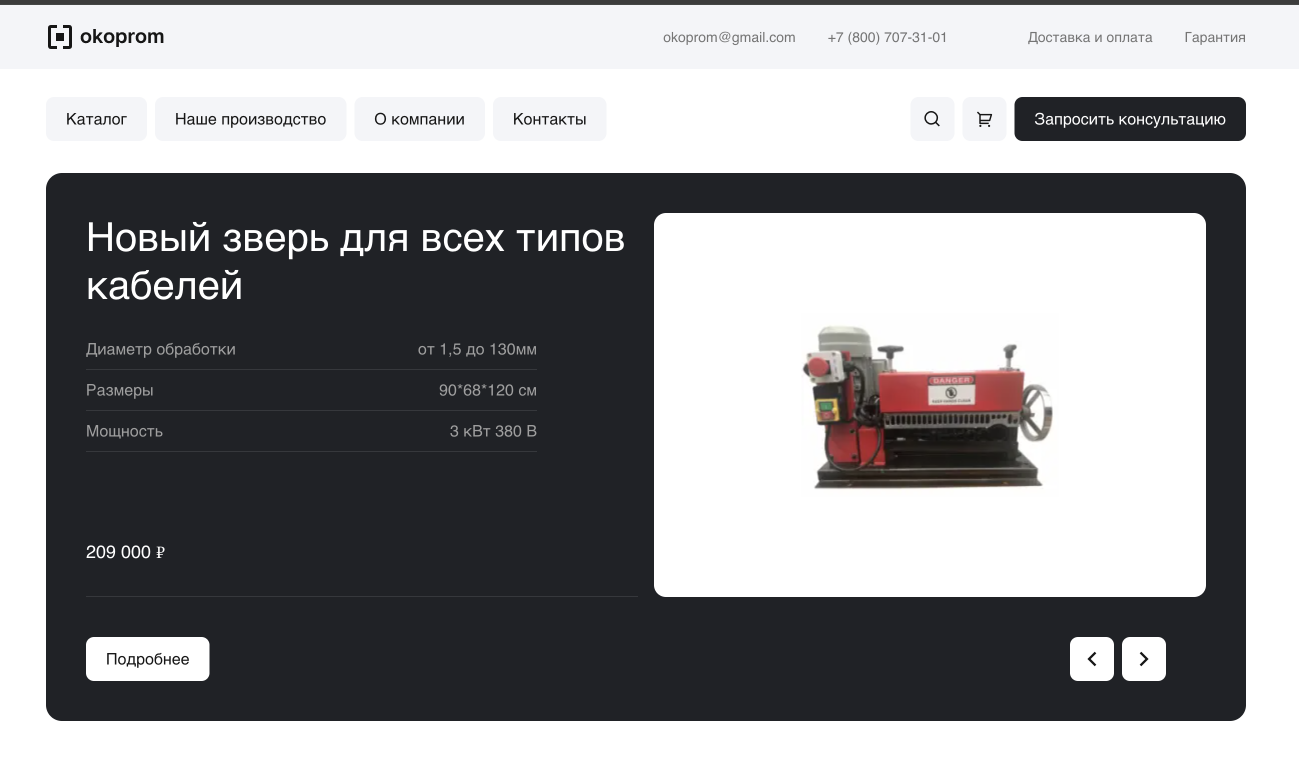Open the Каталог menu item
1299x778 pixels.
pos(96,119)
